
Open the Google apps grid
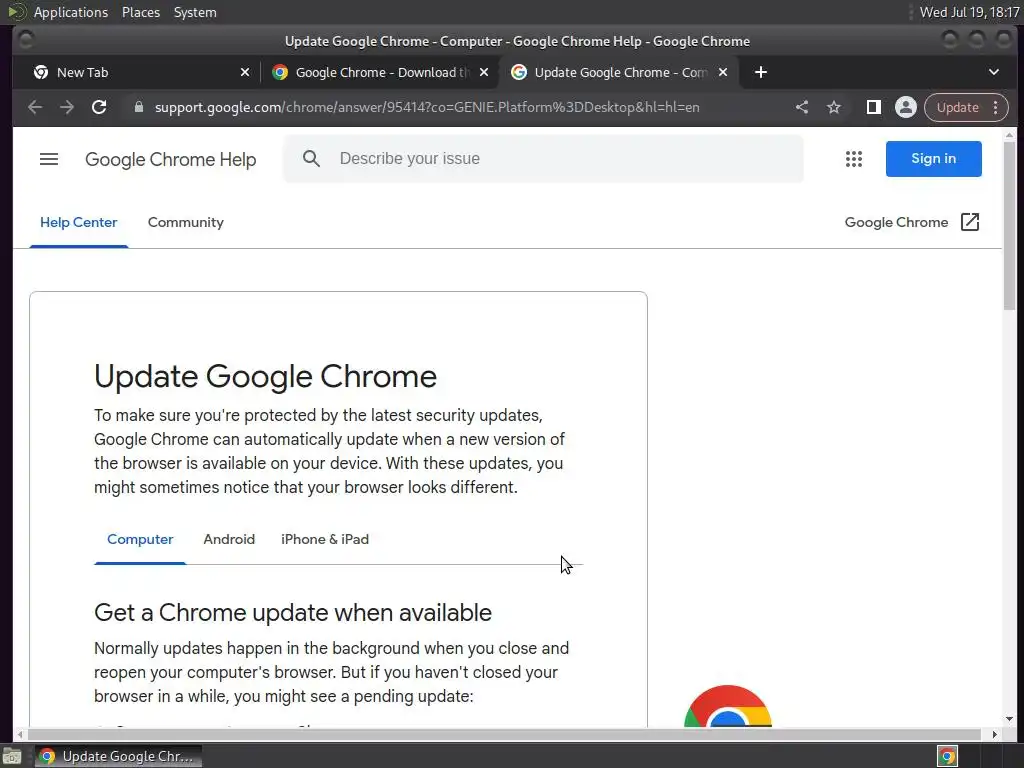(x=853, y=159)
